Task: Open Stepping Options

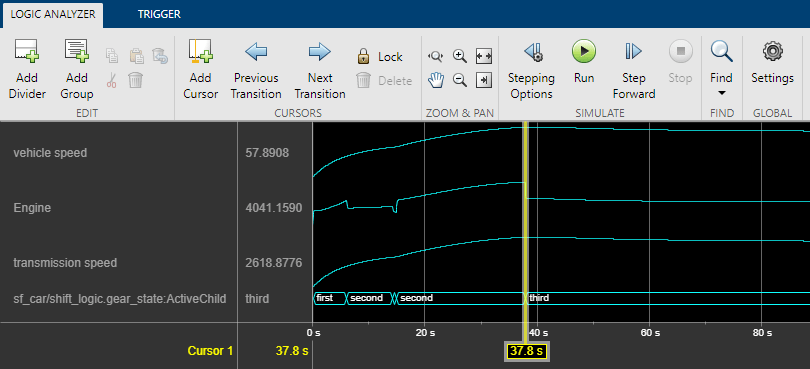Action: pyautogui.click(x=532, y=70)
